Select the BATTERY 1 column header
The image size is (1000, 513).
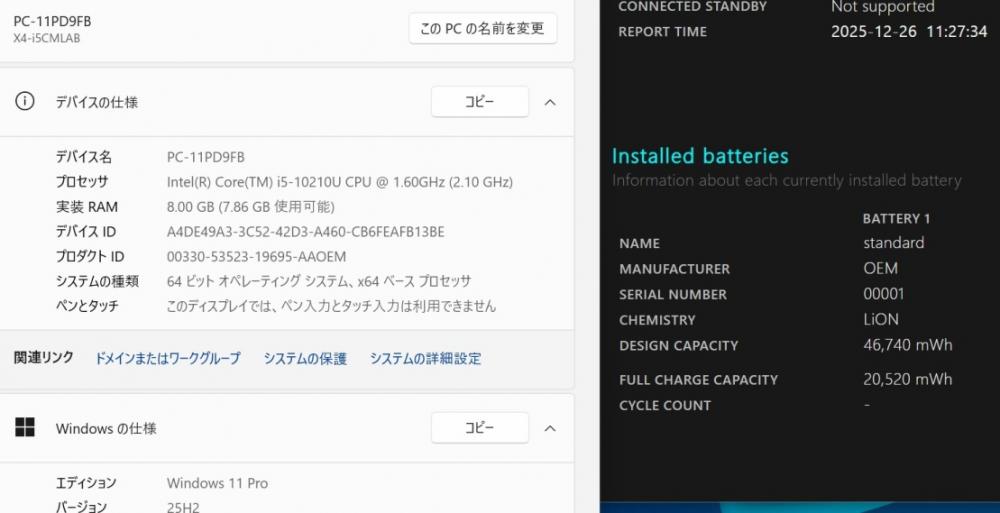tap(896, 219)
